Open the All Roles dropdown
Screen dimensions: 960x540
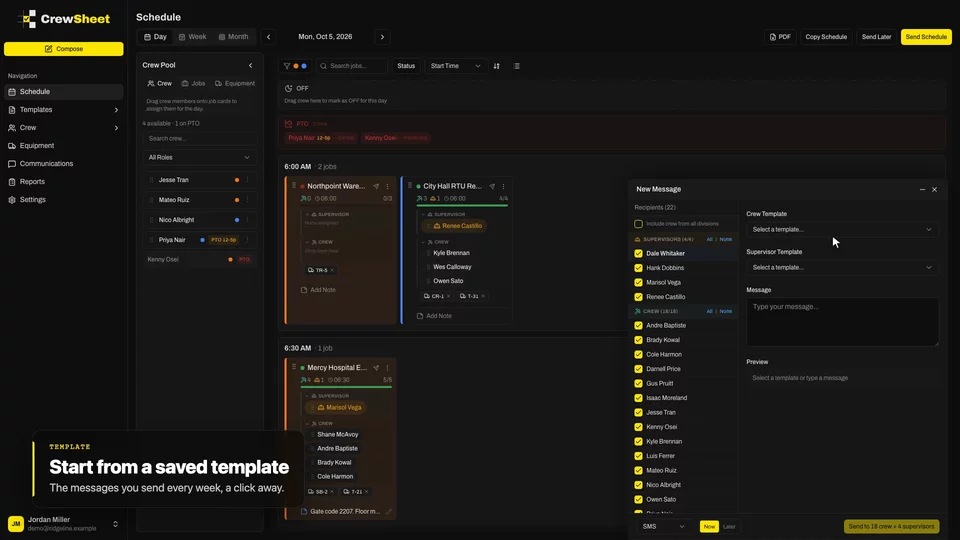pos(200,157)
